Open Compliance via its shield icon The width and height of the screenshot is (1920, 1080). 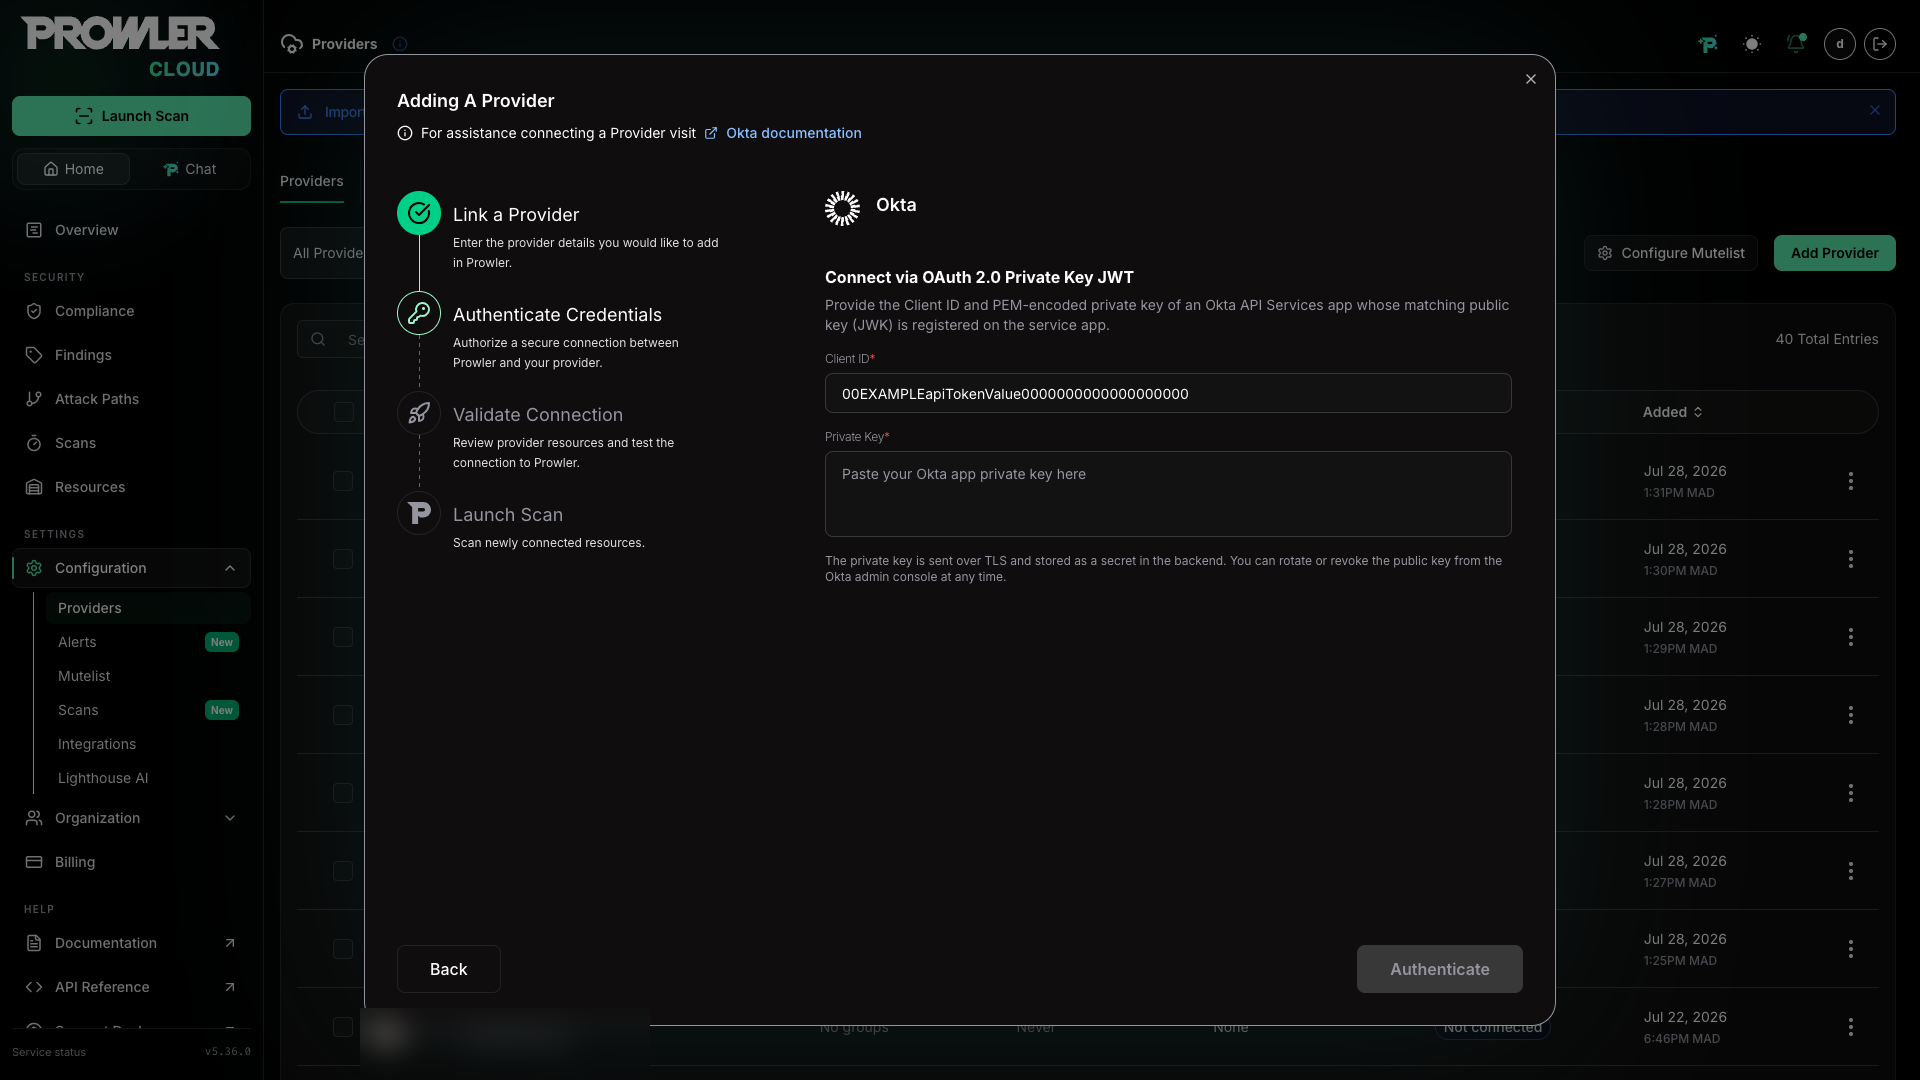click(x=34, y=311)
